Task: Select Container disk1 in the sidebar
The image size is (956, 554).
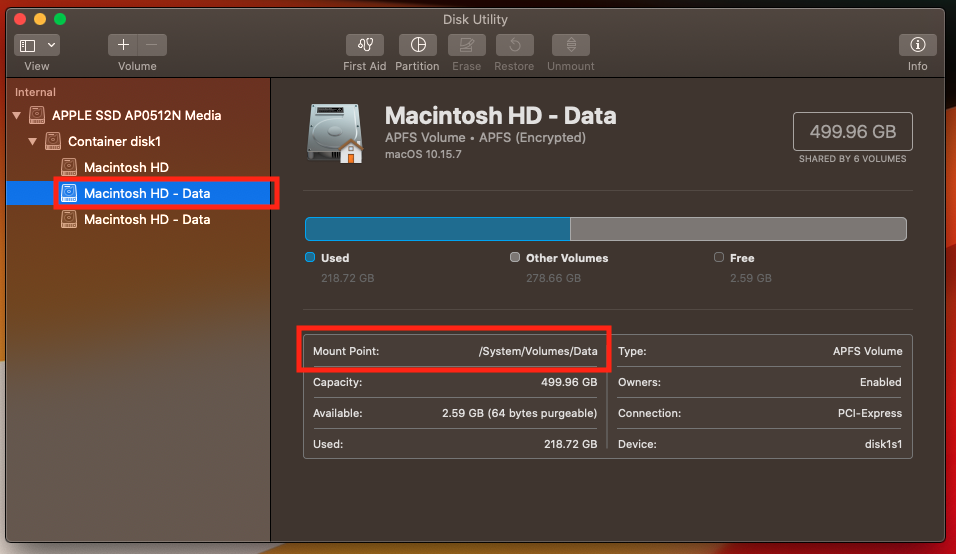Action: click(x=115, y=141)
